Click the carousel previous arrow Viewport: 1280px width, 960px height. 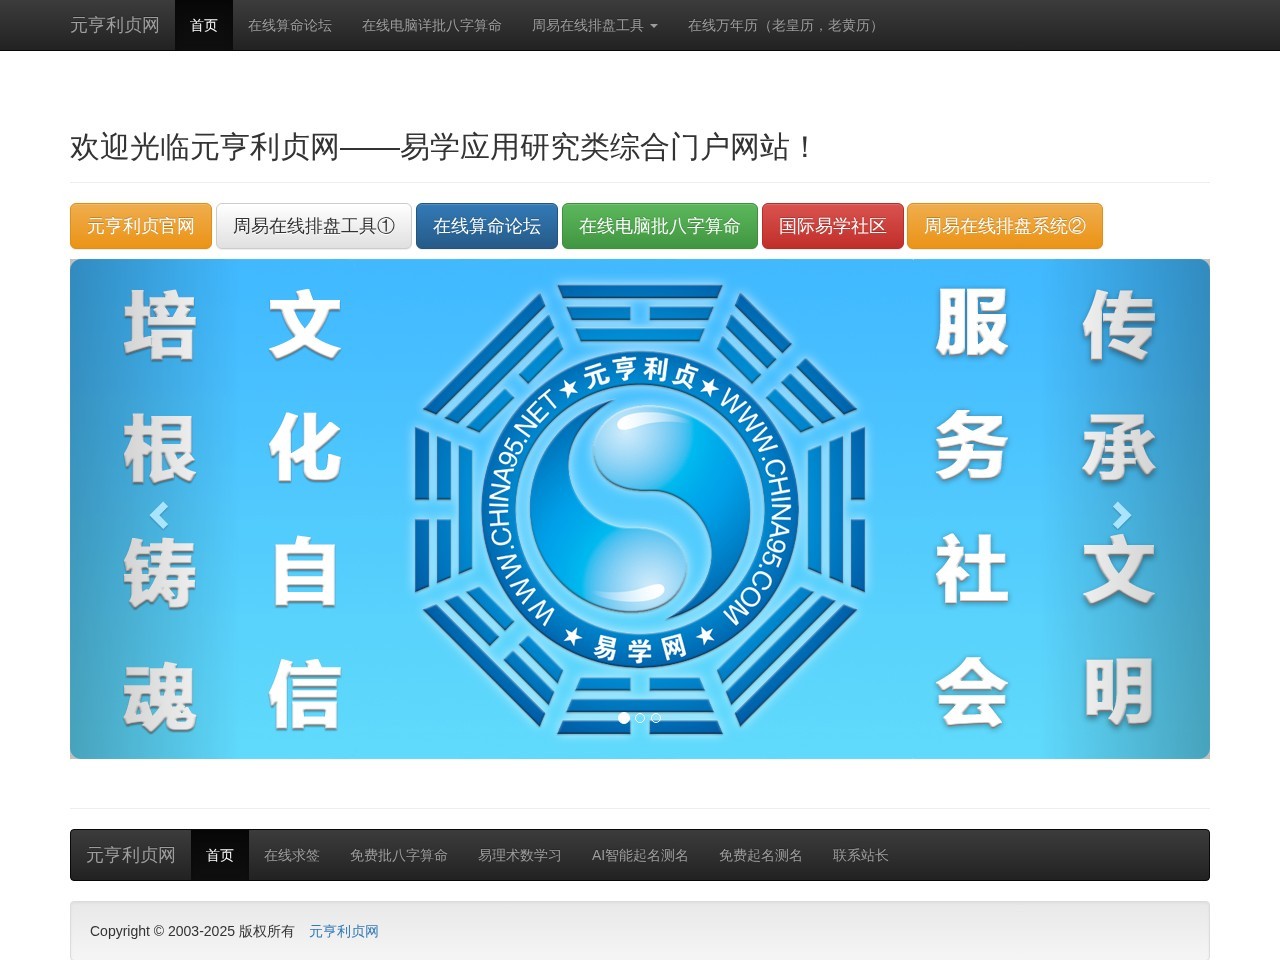pos(159,515)
